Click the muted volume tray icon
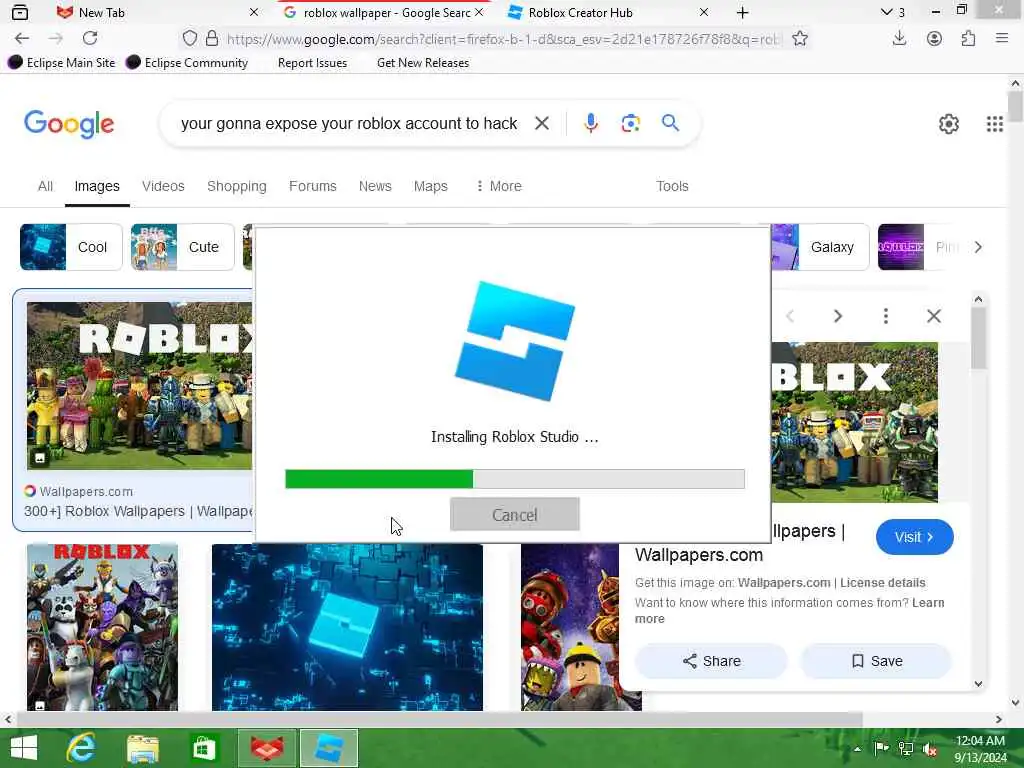The image size is (1024, 768). (x=929, y=749)
